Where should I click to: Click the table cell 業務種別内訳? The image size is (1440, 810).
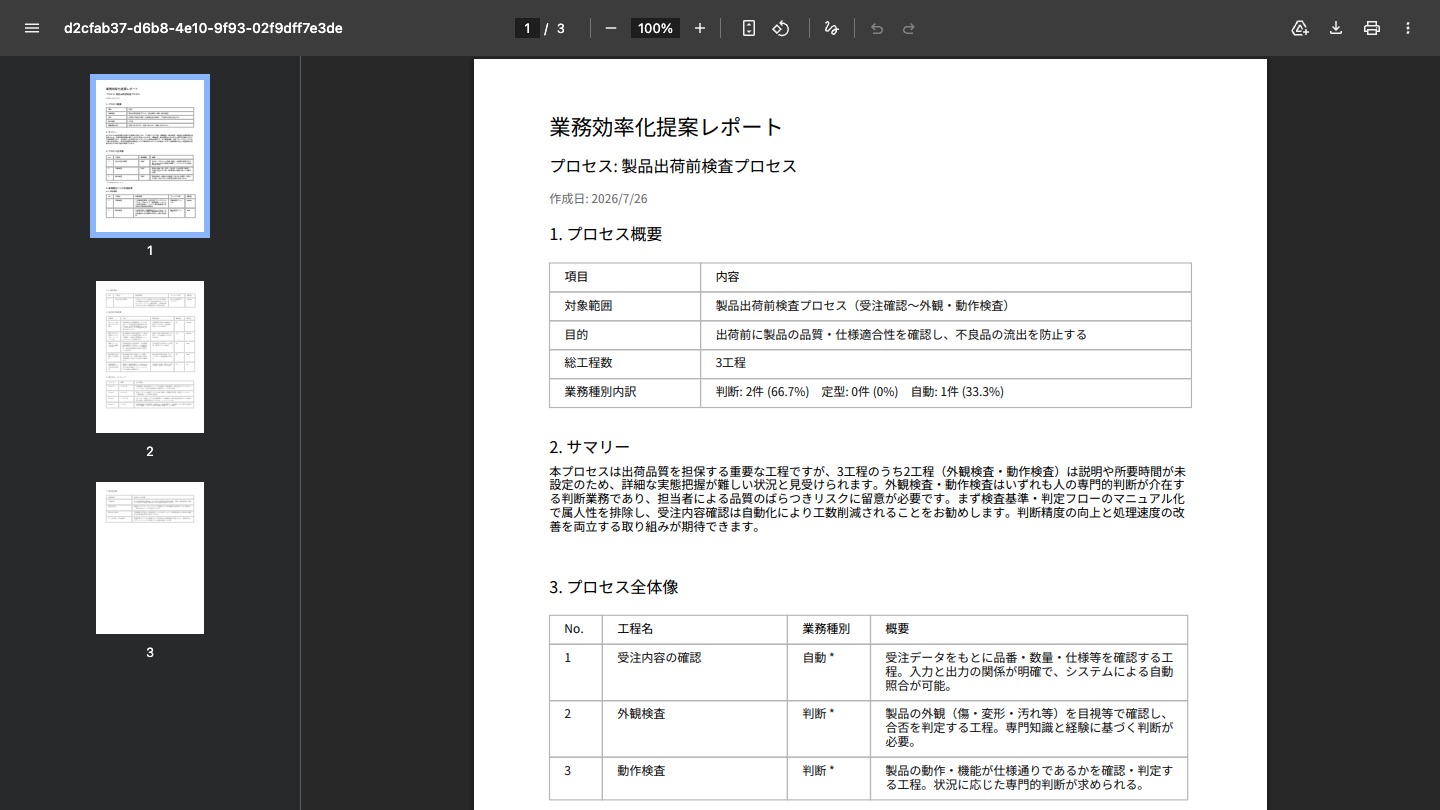tap(625, 392)
